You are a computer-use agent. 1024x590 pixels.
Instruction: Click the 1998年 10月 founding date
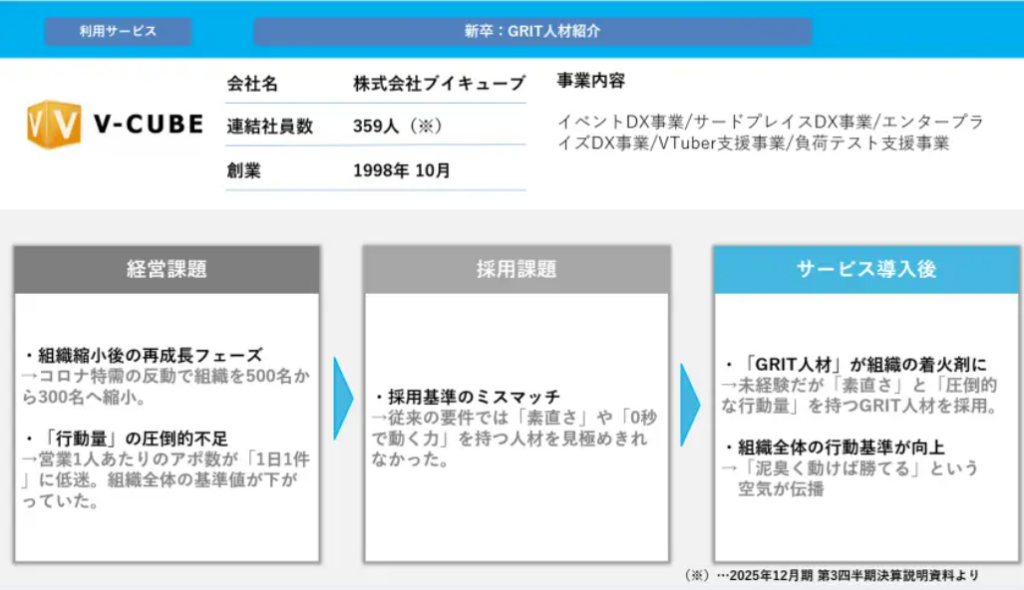401,171
